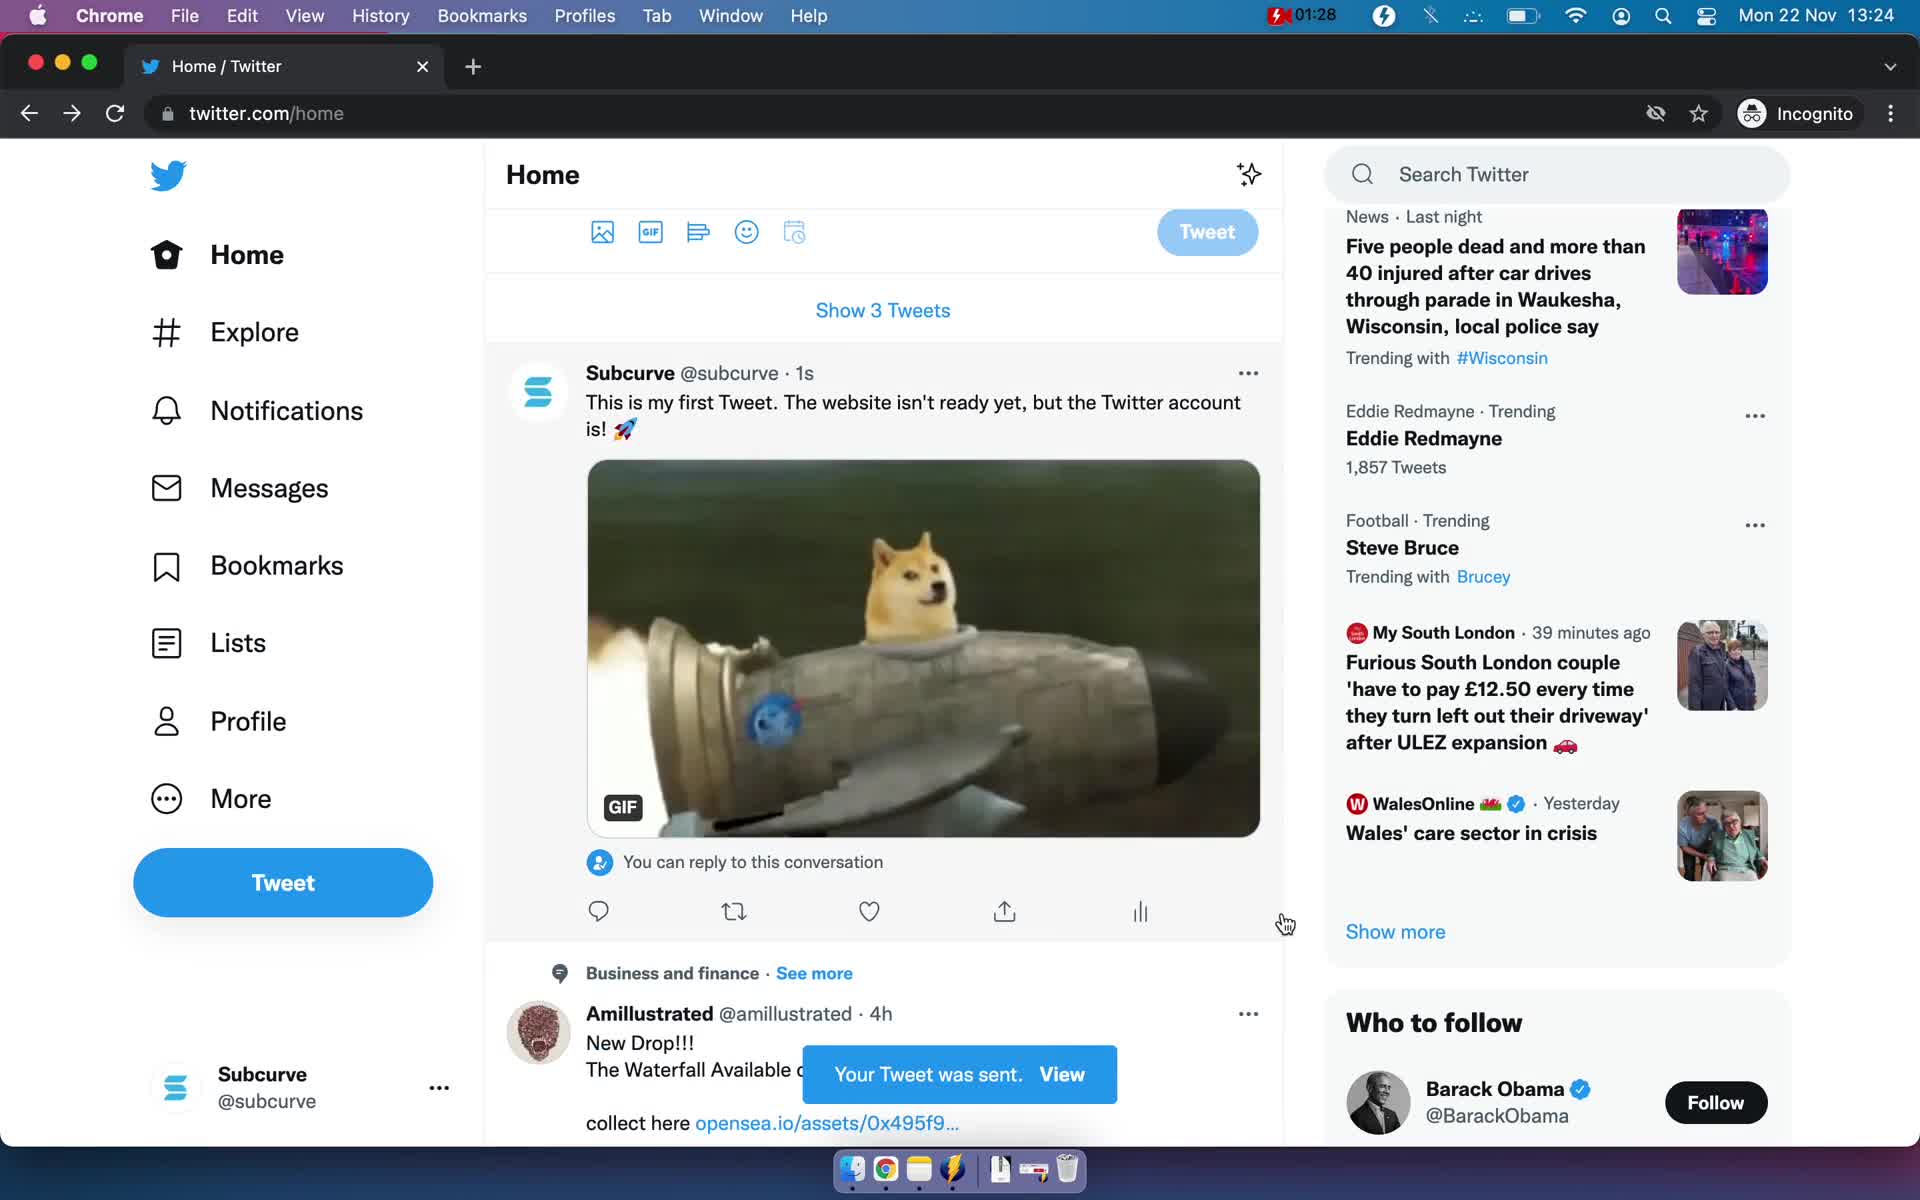
Task: Open options for the Eddie Redmayne trend
Action: [x=1755, y=416]
